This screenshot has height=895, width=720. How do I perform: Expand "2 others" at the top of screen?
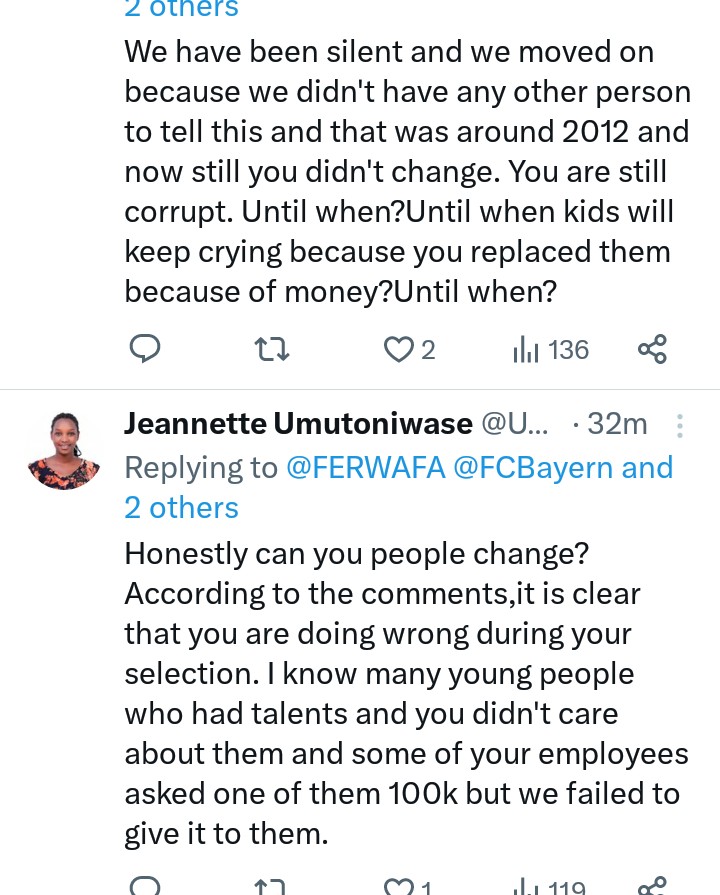pos(181,9)
